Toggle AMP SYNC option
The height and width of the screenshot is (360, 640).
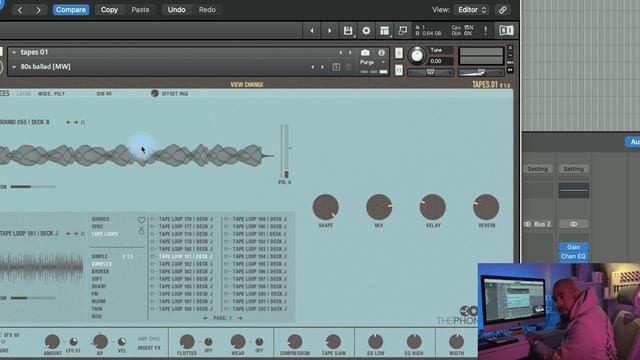[149, 339]
